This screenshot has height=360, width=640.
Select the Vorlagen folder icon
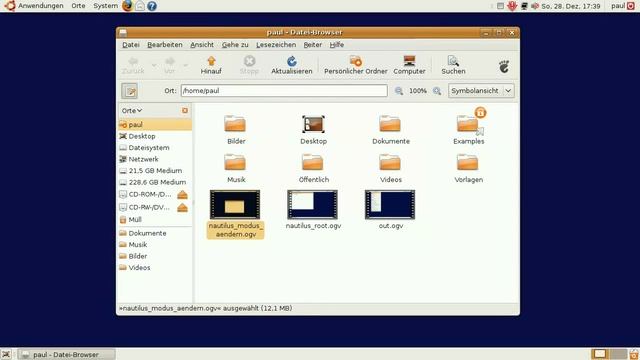click(467, 162)
